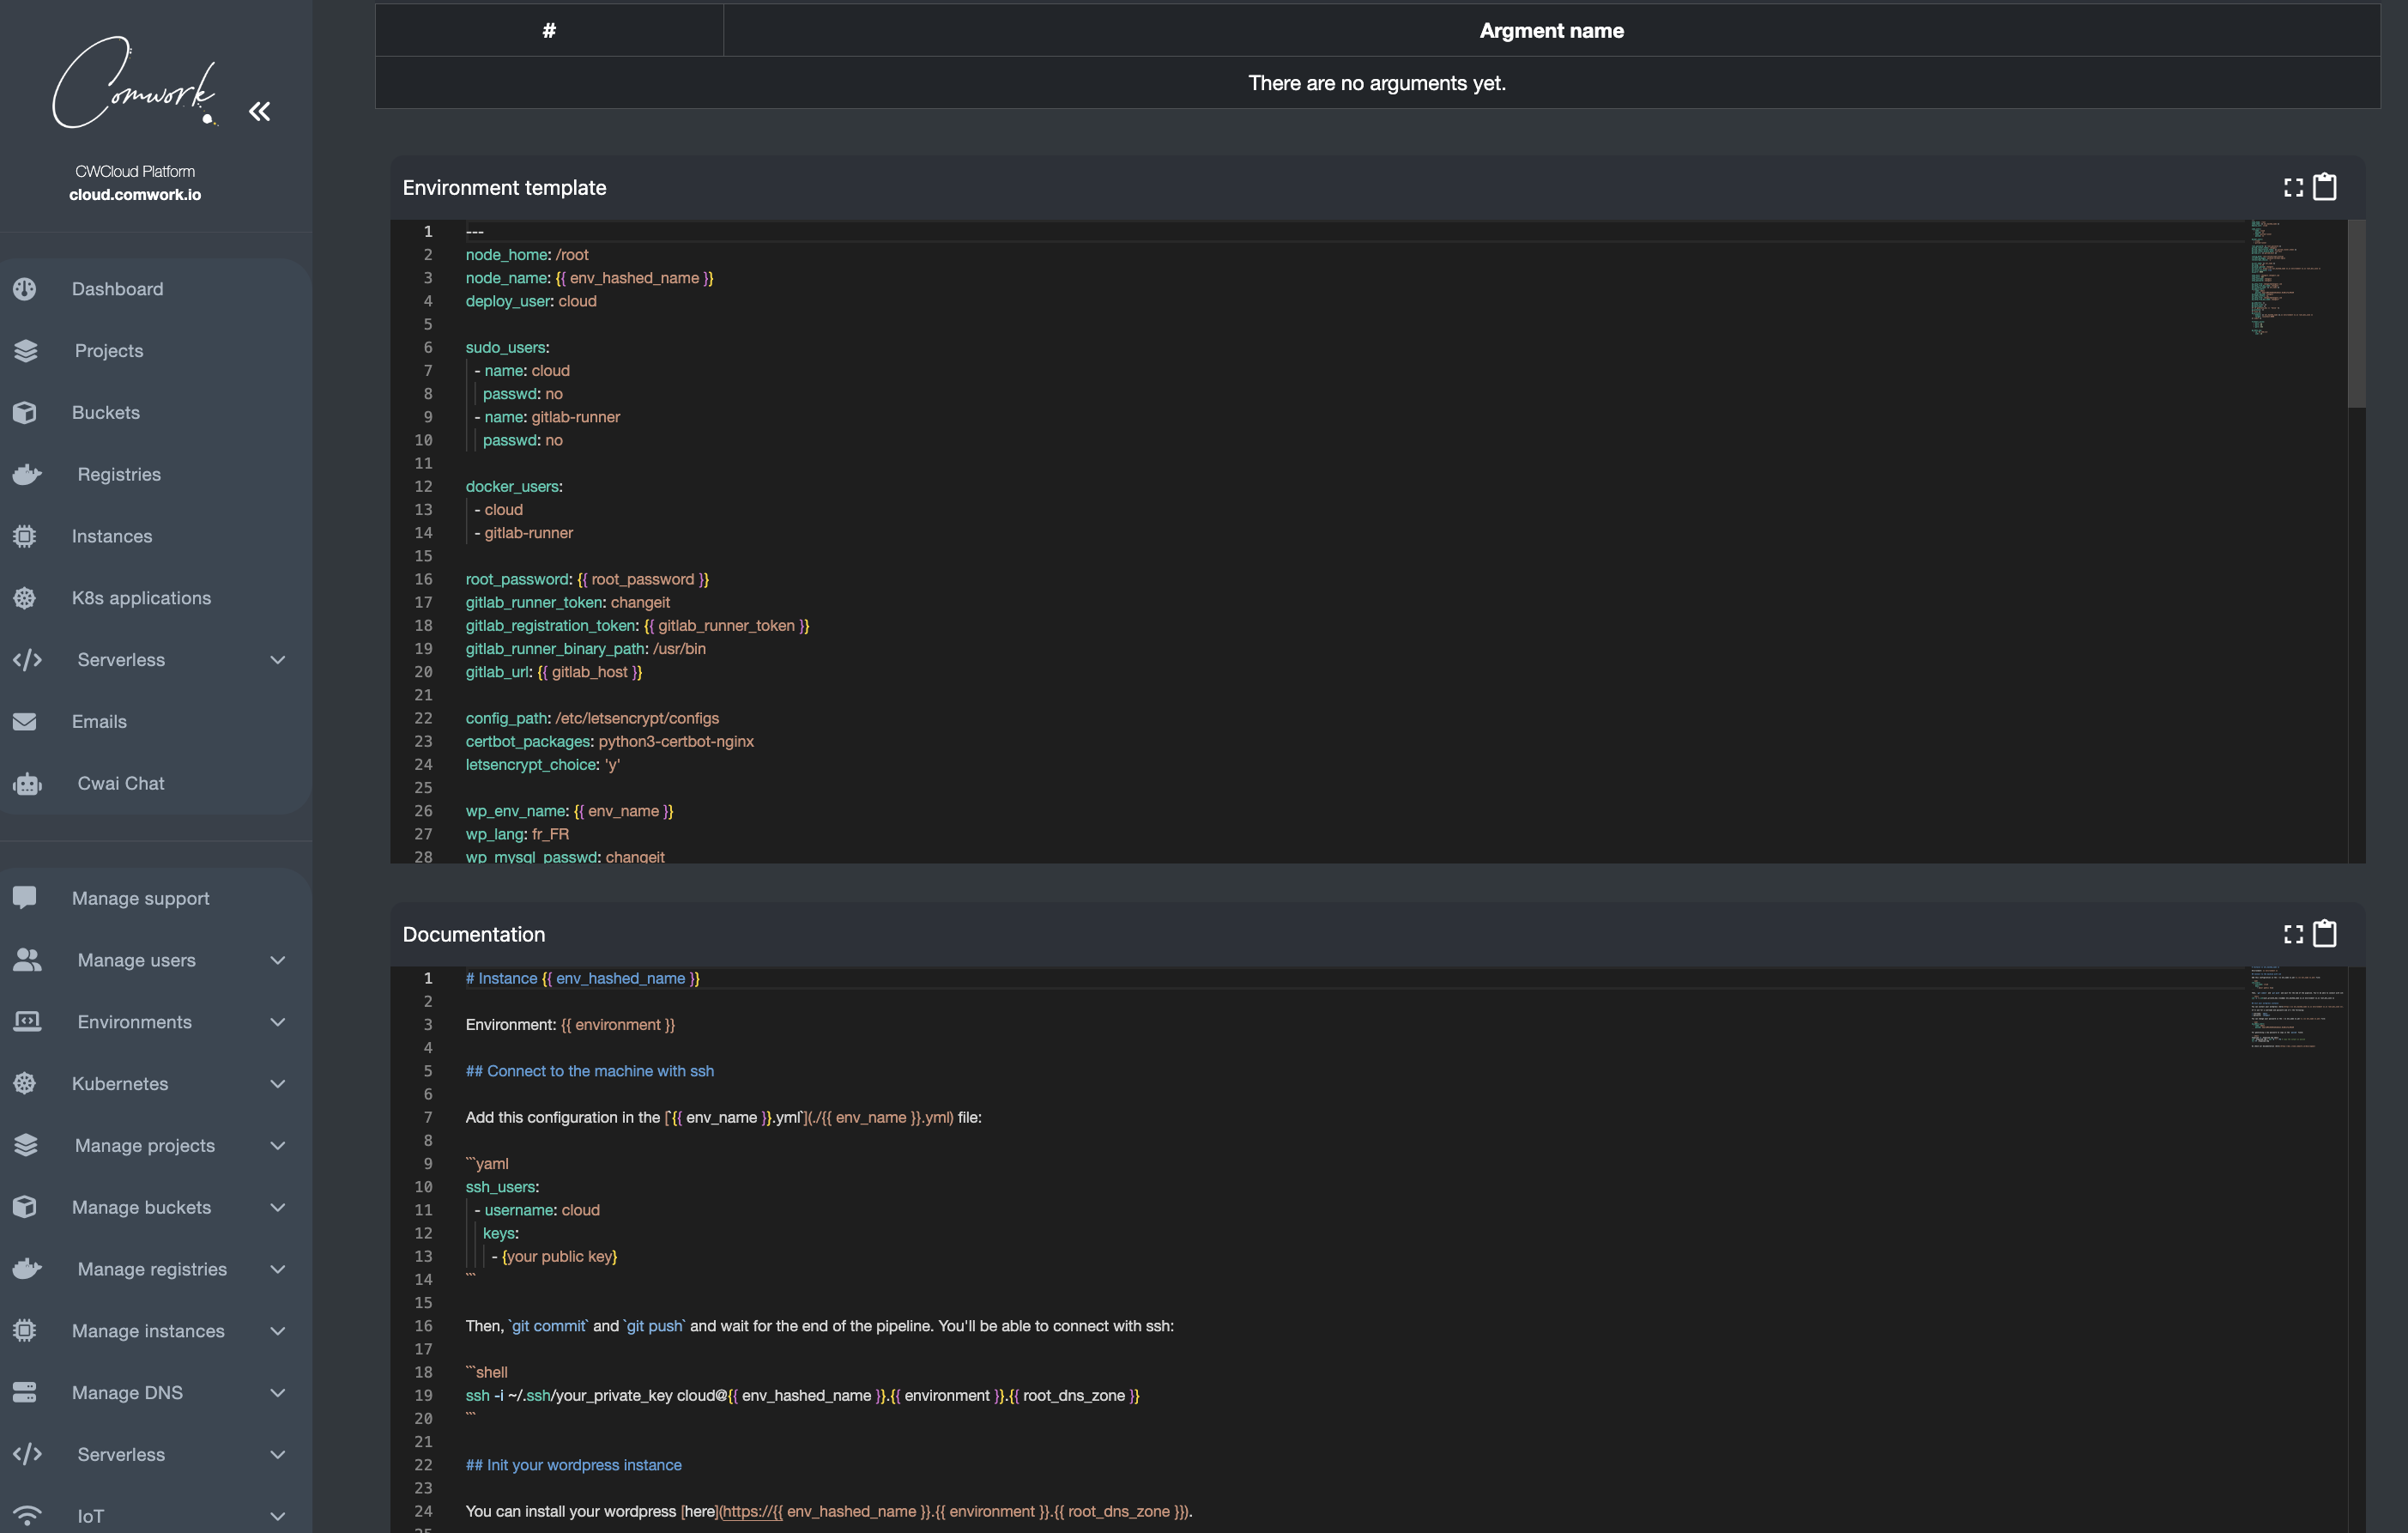Image resolution: width=2408 pixels, height=1533 pixels.
Task: Expand the Environments submenu chevron
Action: pyautogui.click(x=278, y=1022)
